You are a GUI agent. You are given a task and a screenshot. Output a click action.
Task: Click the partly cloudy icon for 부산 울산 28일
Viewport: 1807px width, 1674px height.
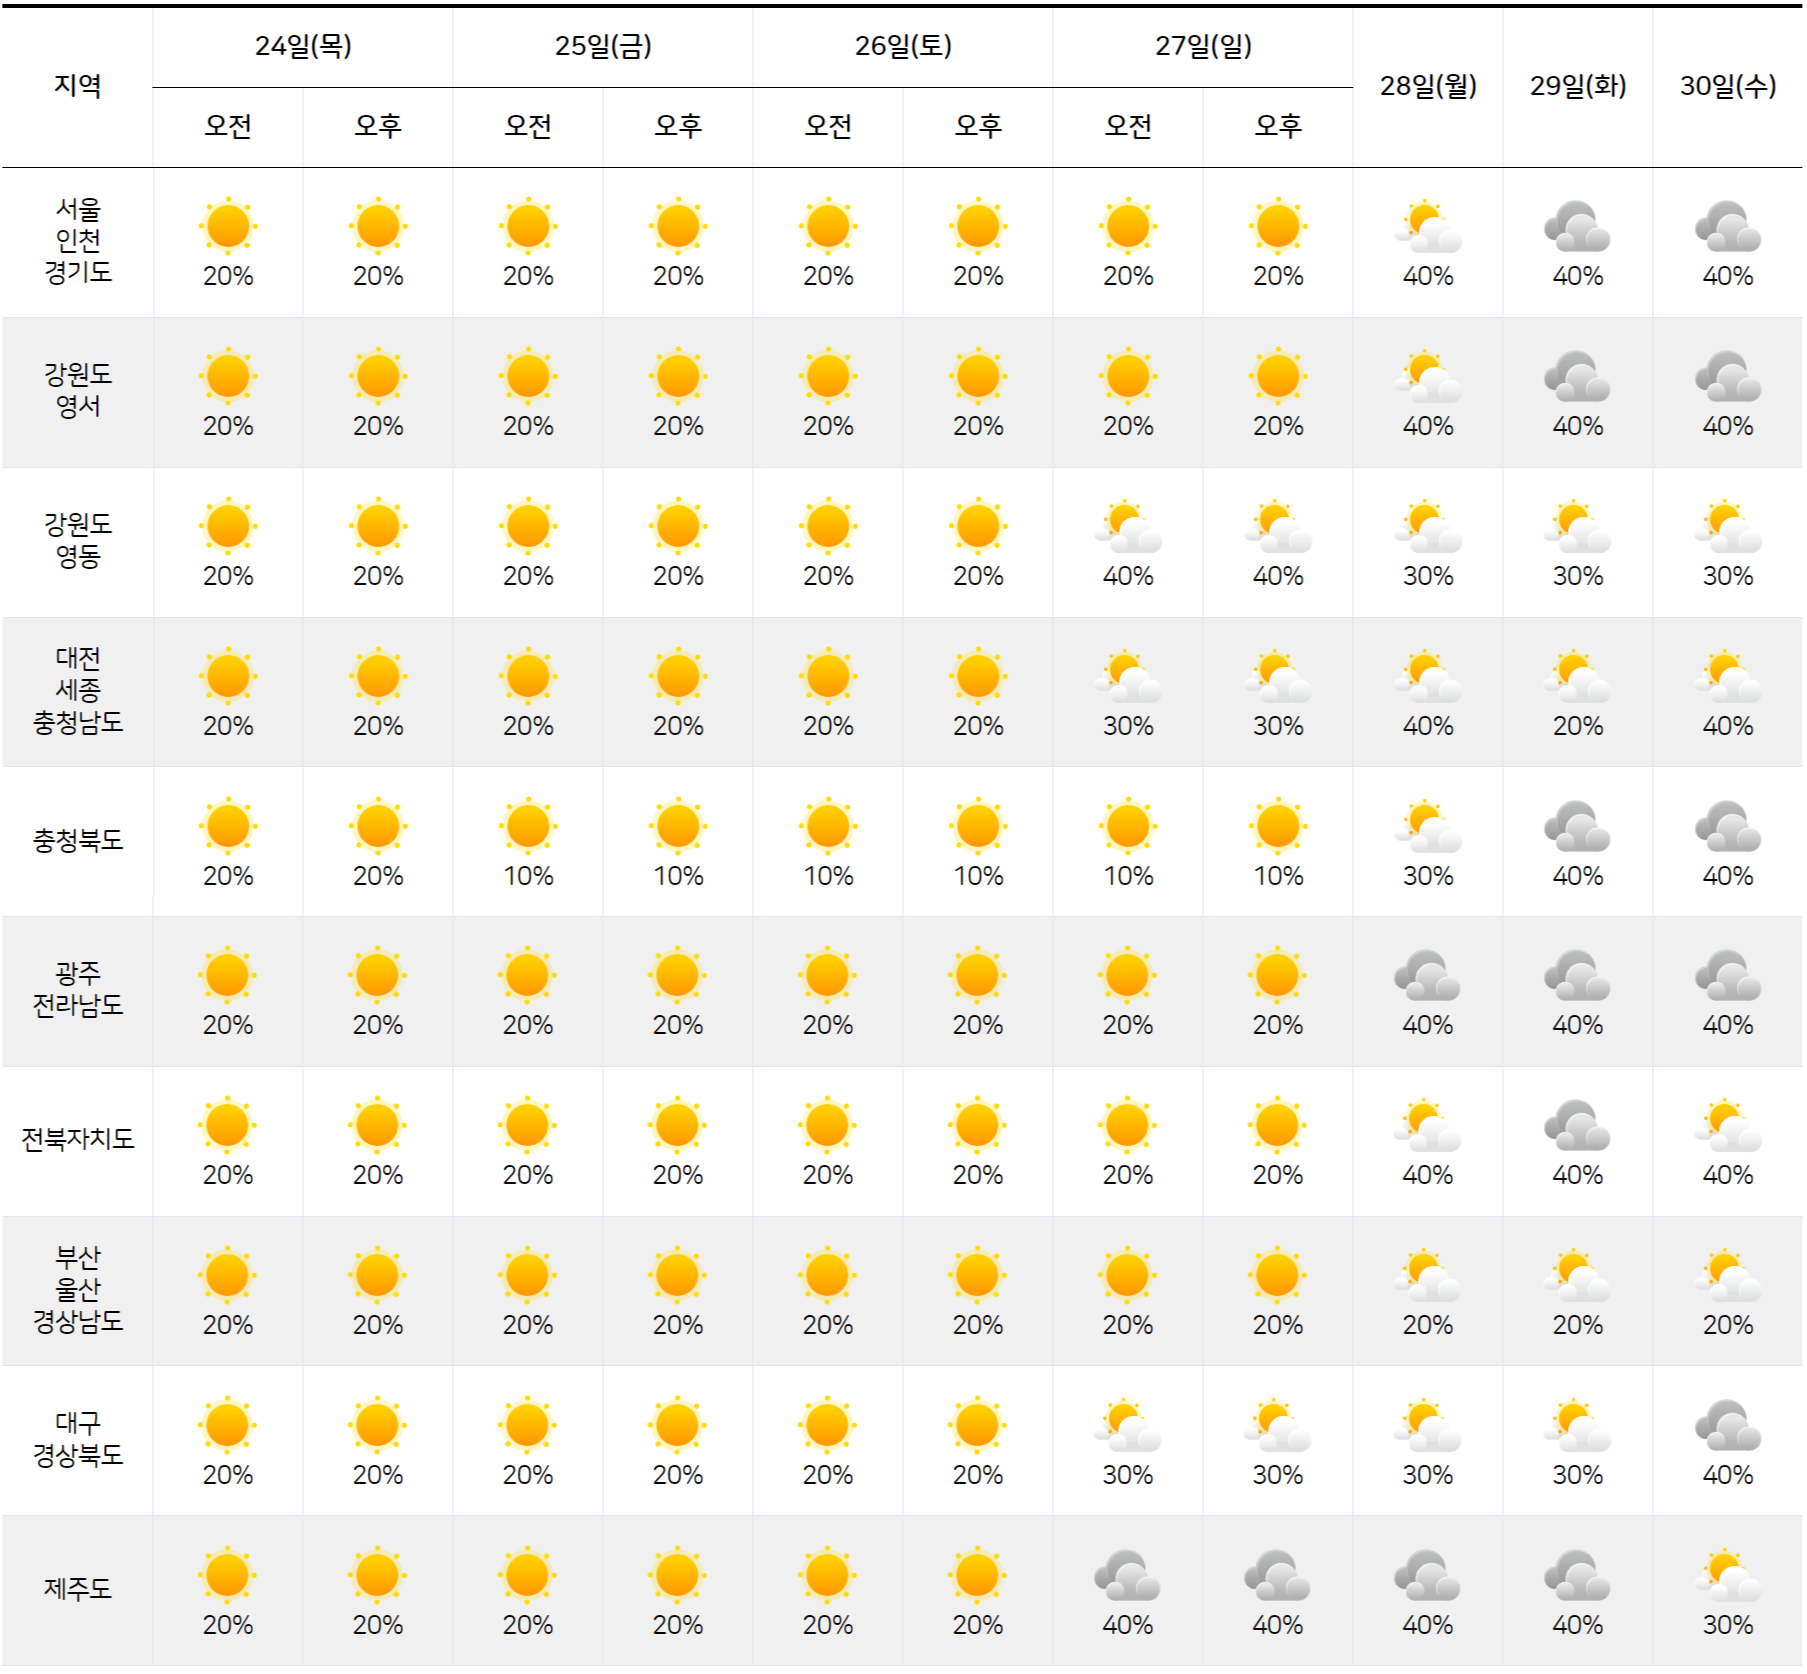pos(1428,1276)
